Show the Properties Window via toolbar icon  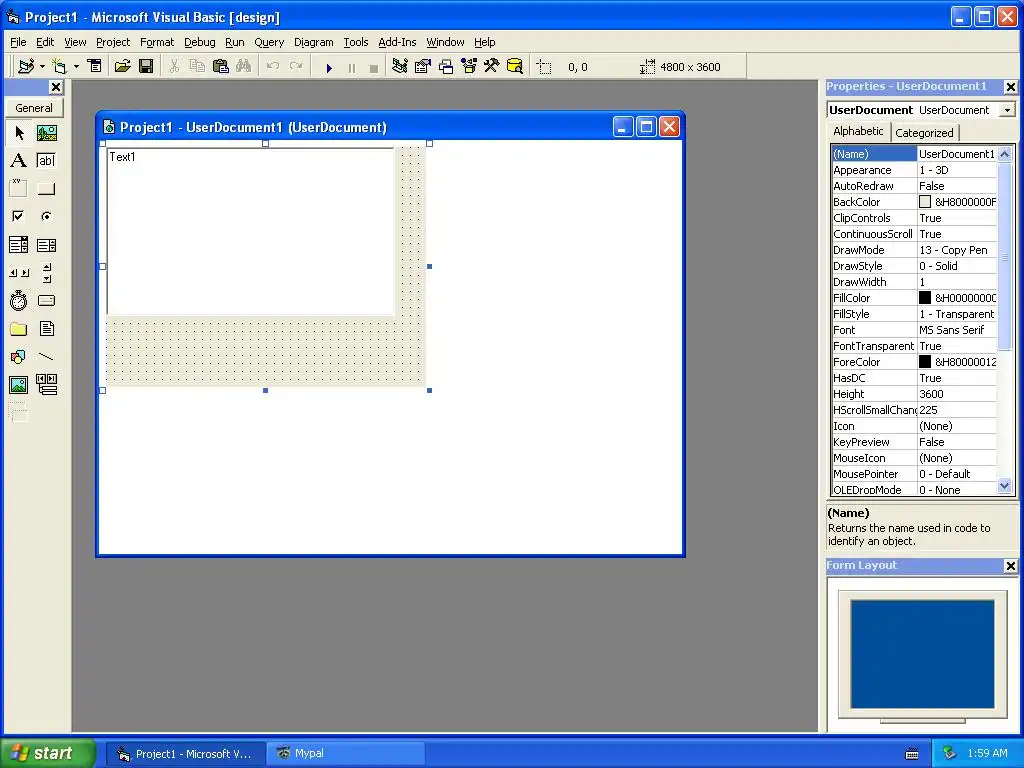423,67
